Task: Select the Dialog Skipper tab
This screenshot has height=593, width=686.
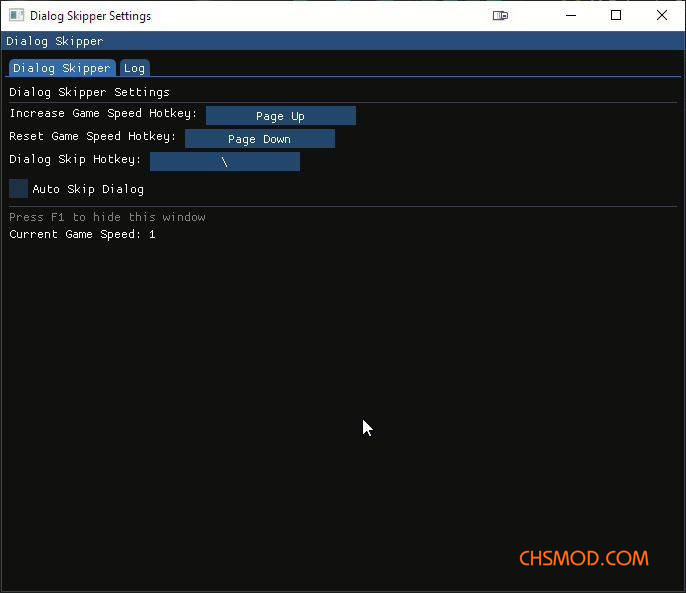Action: click(62, 68)
